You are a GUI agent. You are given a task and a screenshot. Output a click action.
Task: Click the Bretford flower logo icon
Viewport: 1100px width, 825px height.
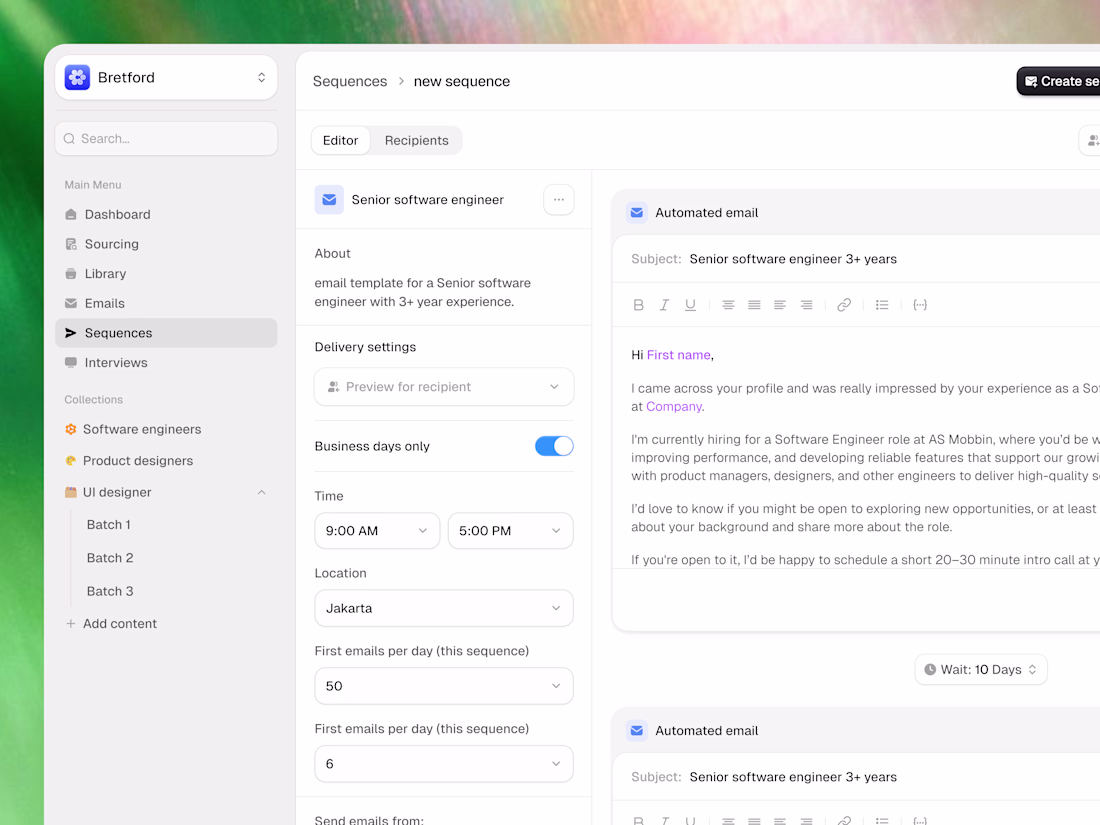[x=77, y=78]
